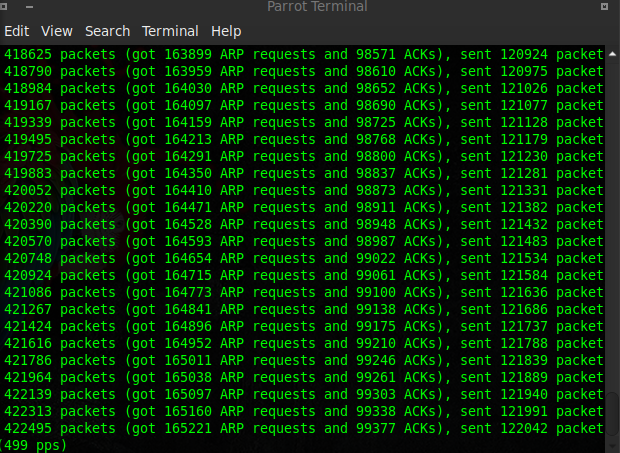Click the line starting with 421424 packets
Image resolution: width=620 pixels, height=453 pixels.
304,326
